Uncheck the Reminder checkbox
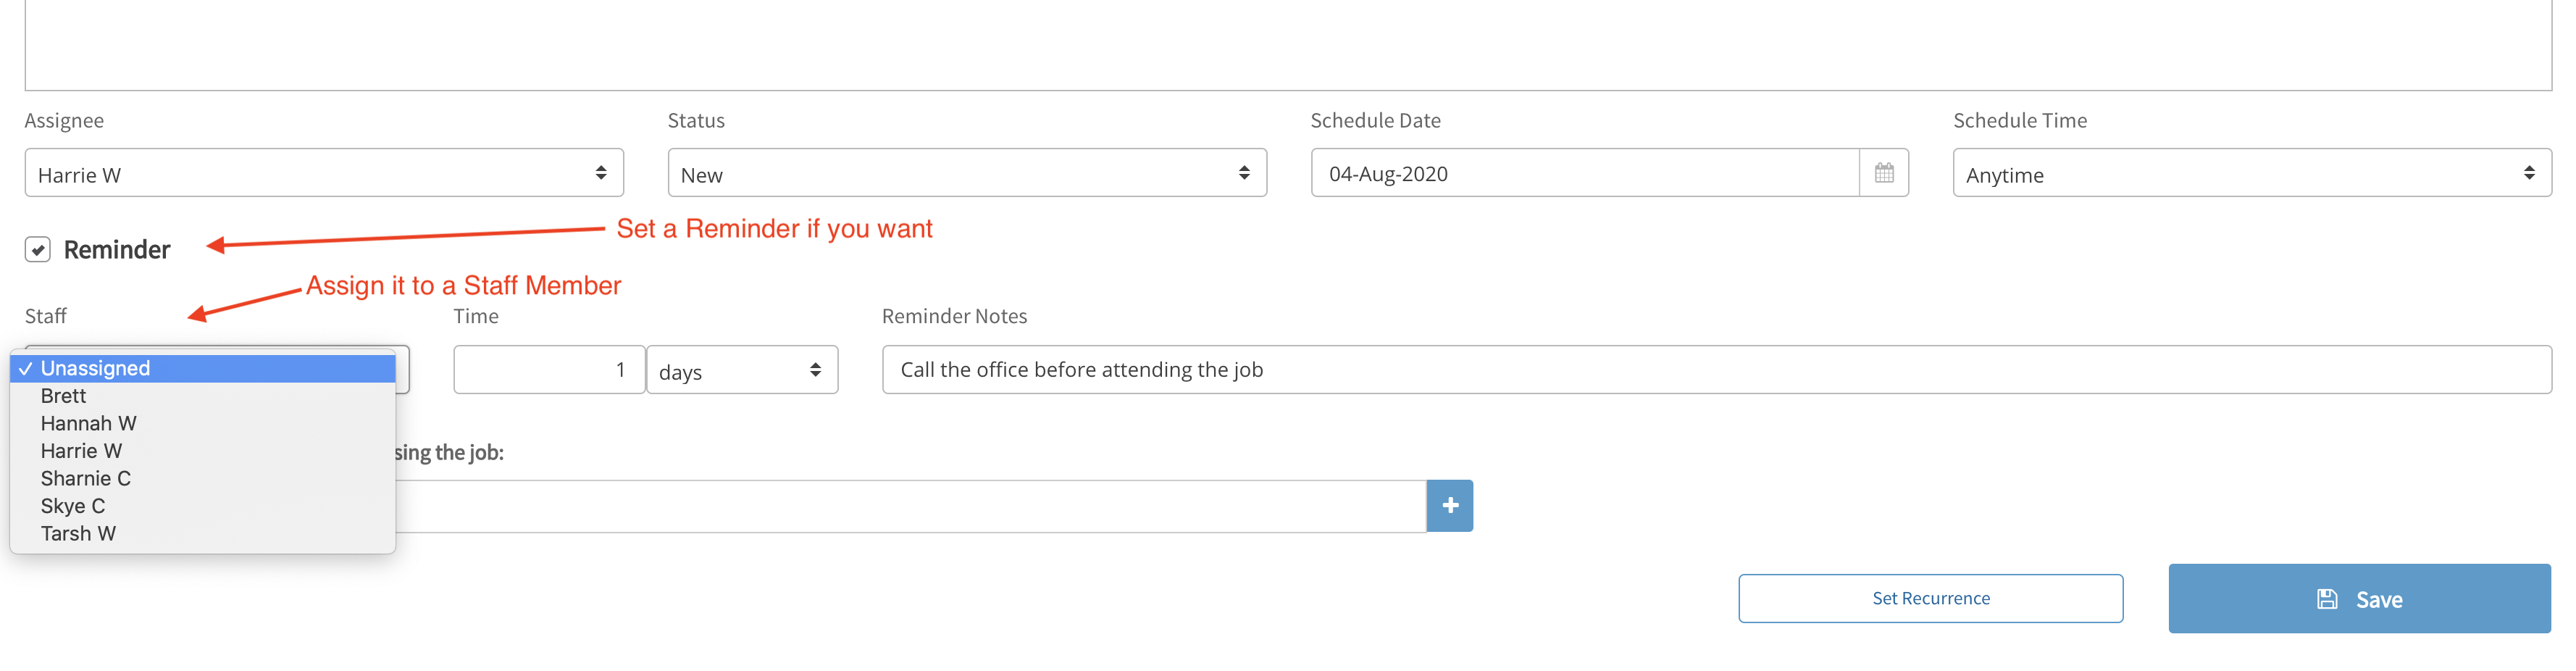The image size is (2576, 671). (38, 249)
